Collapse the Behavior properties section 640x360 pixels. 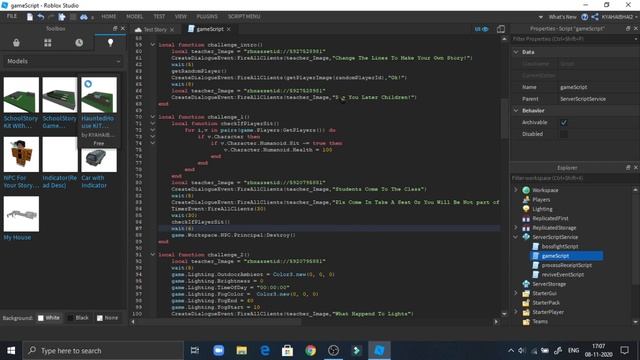[x=516, y=111]
